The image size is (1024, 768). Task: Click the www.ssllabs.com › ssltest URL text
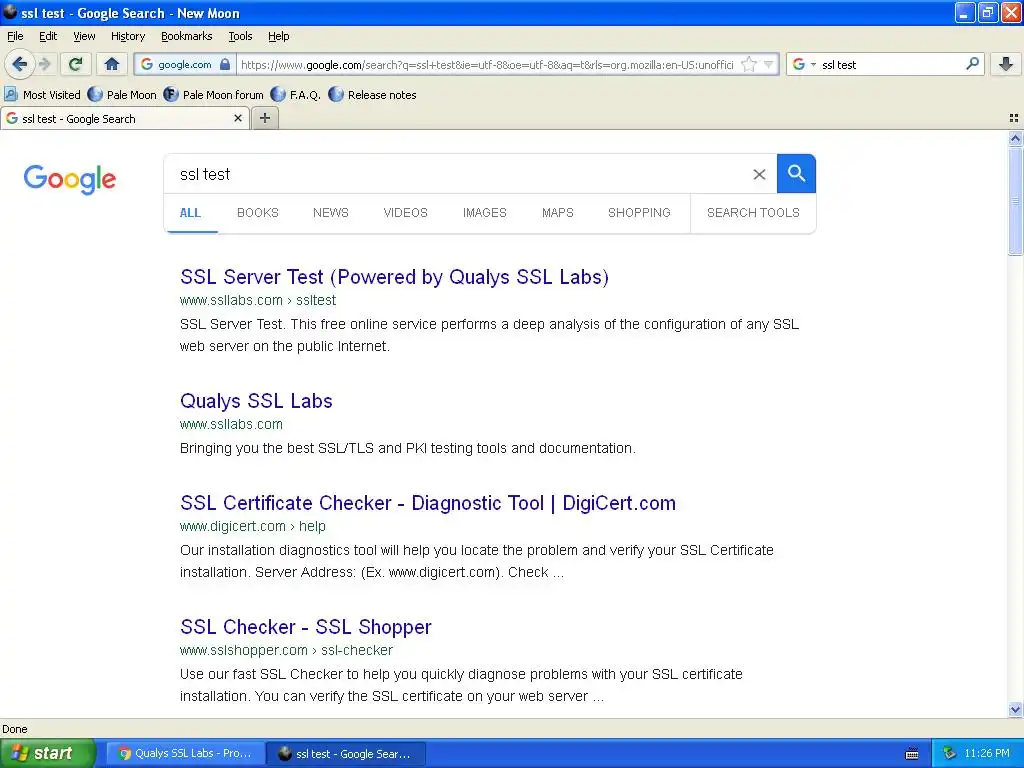click(x=258, y=300)
